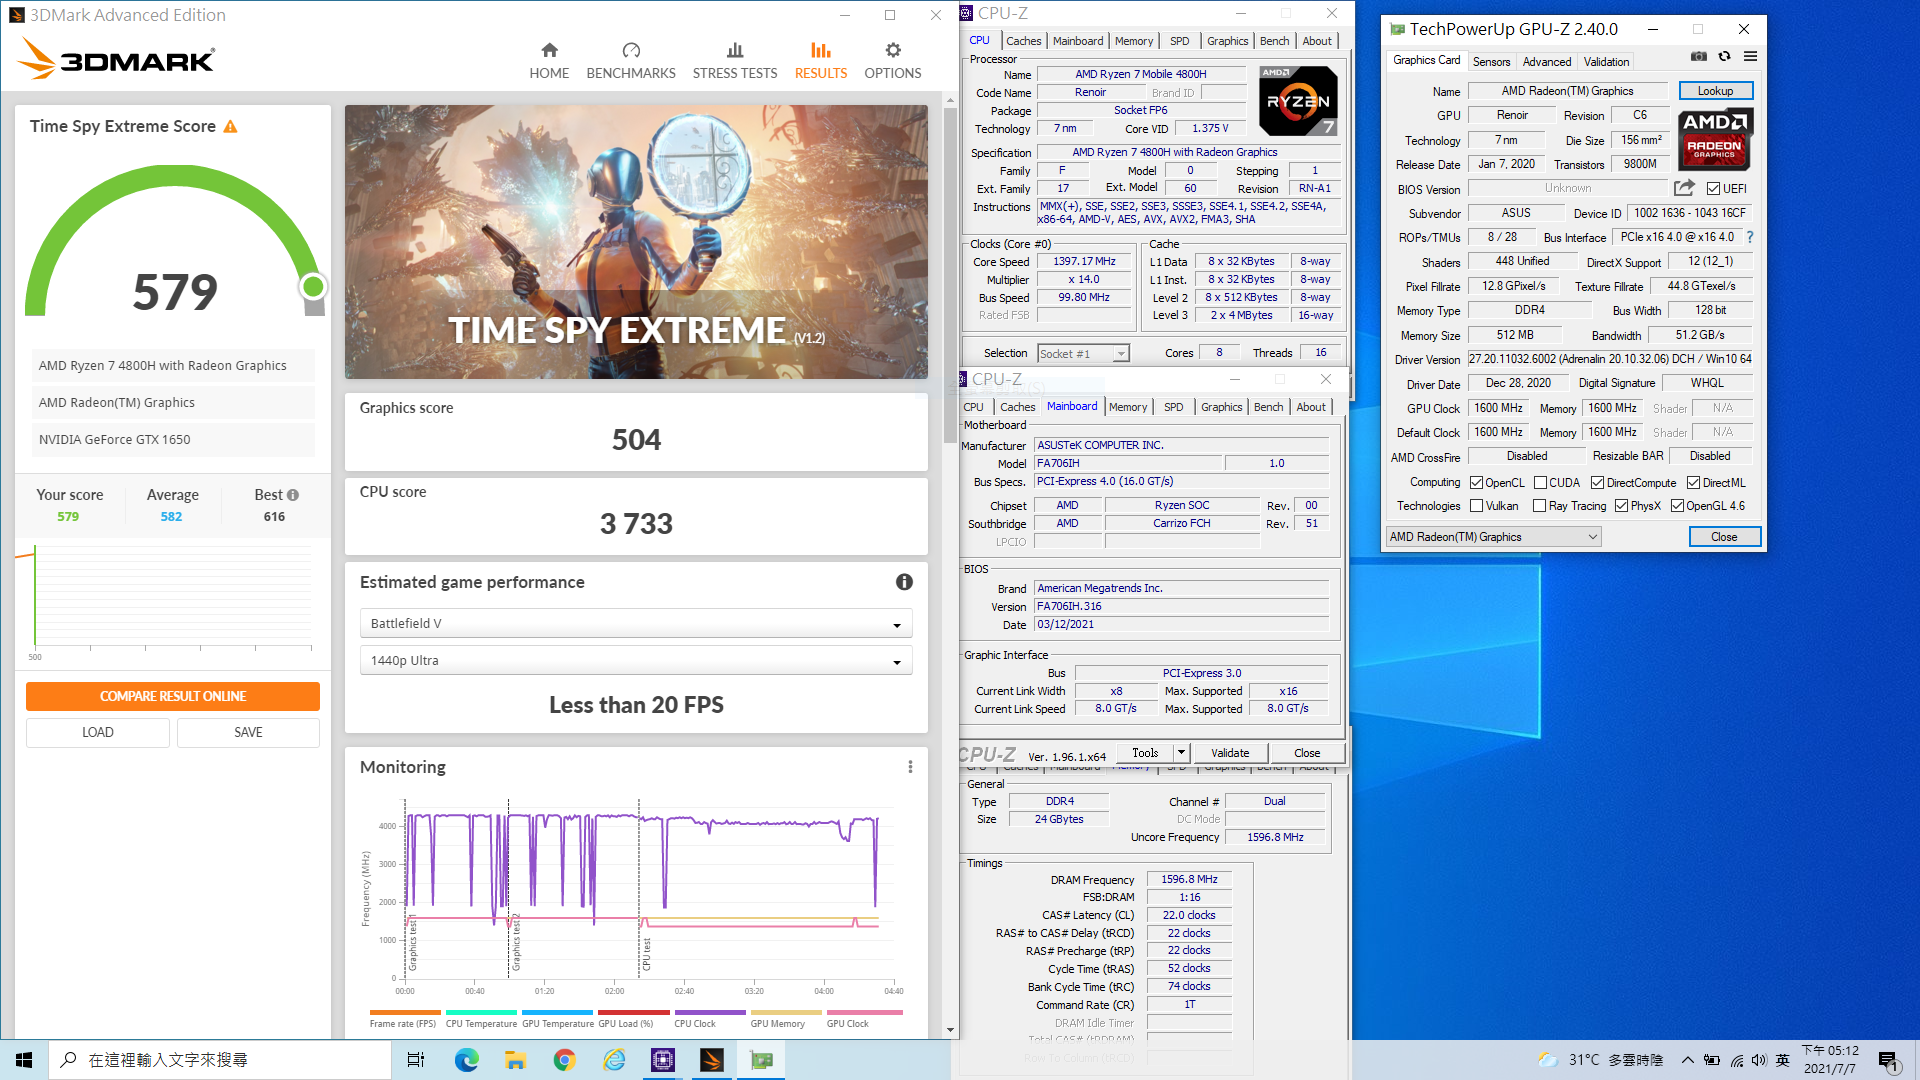Save GPU-Z BIOS via share icon

1684,188
